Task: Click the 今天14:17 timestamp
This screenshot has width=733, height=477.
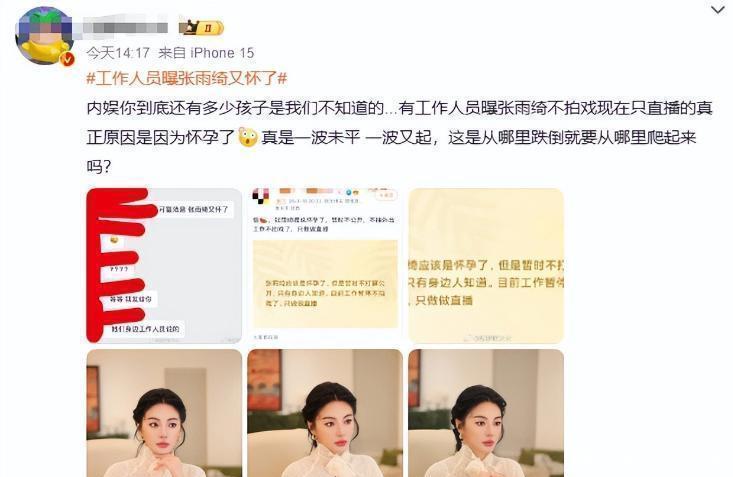Action: 118,53
